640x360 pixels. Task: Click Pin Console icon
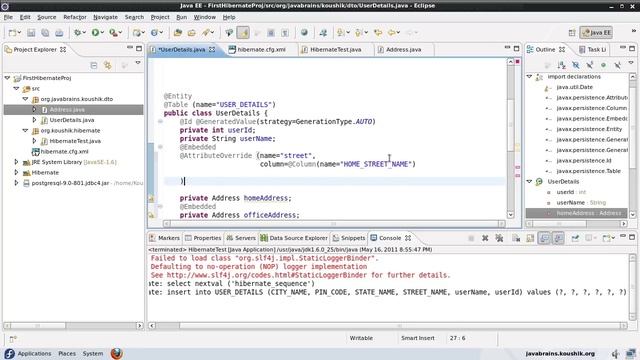pyautogui.click(x=575, y=238)
